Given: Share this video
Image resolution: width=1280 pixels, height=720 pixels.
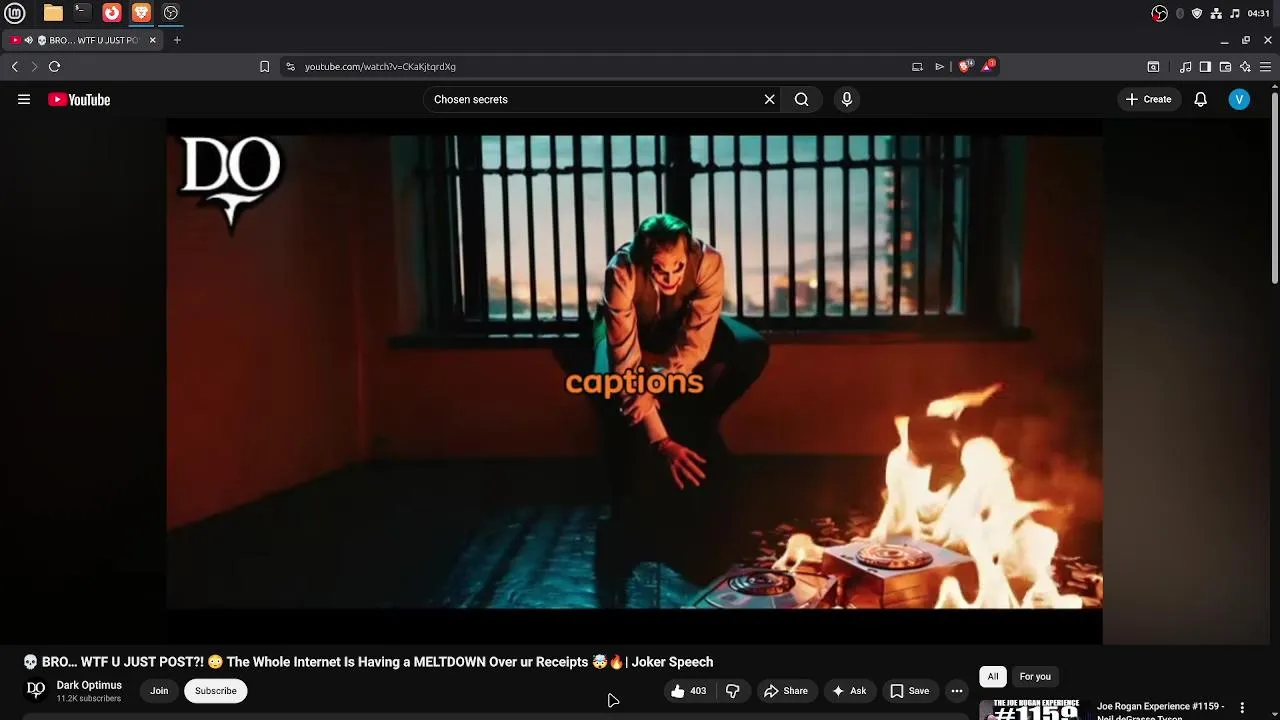Looking at the screenshot, I should (786, 691).
